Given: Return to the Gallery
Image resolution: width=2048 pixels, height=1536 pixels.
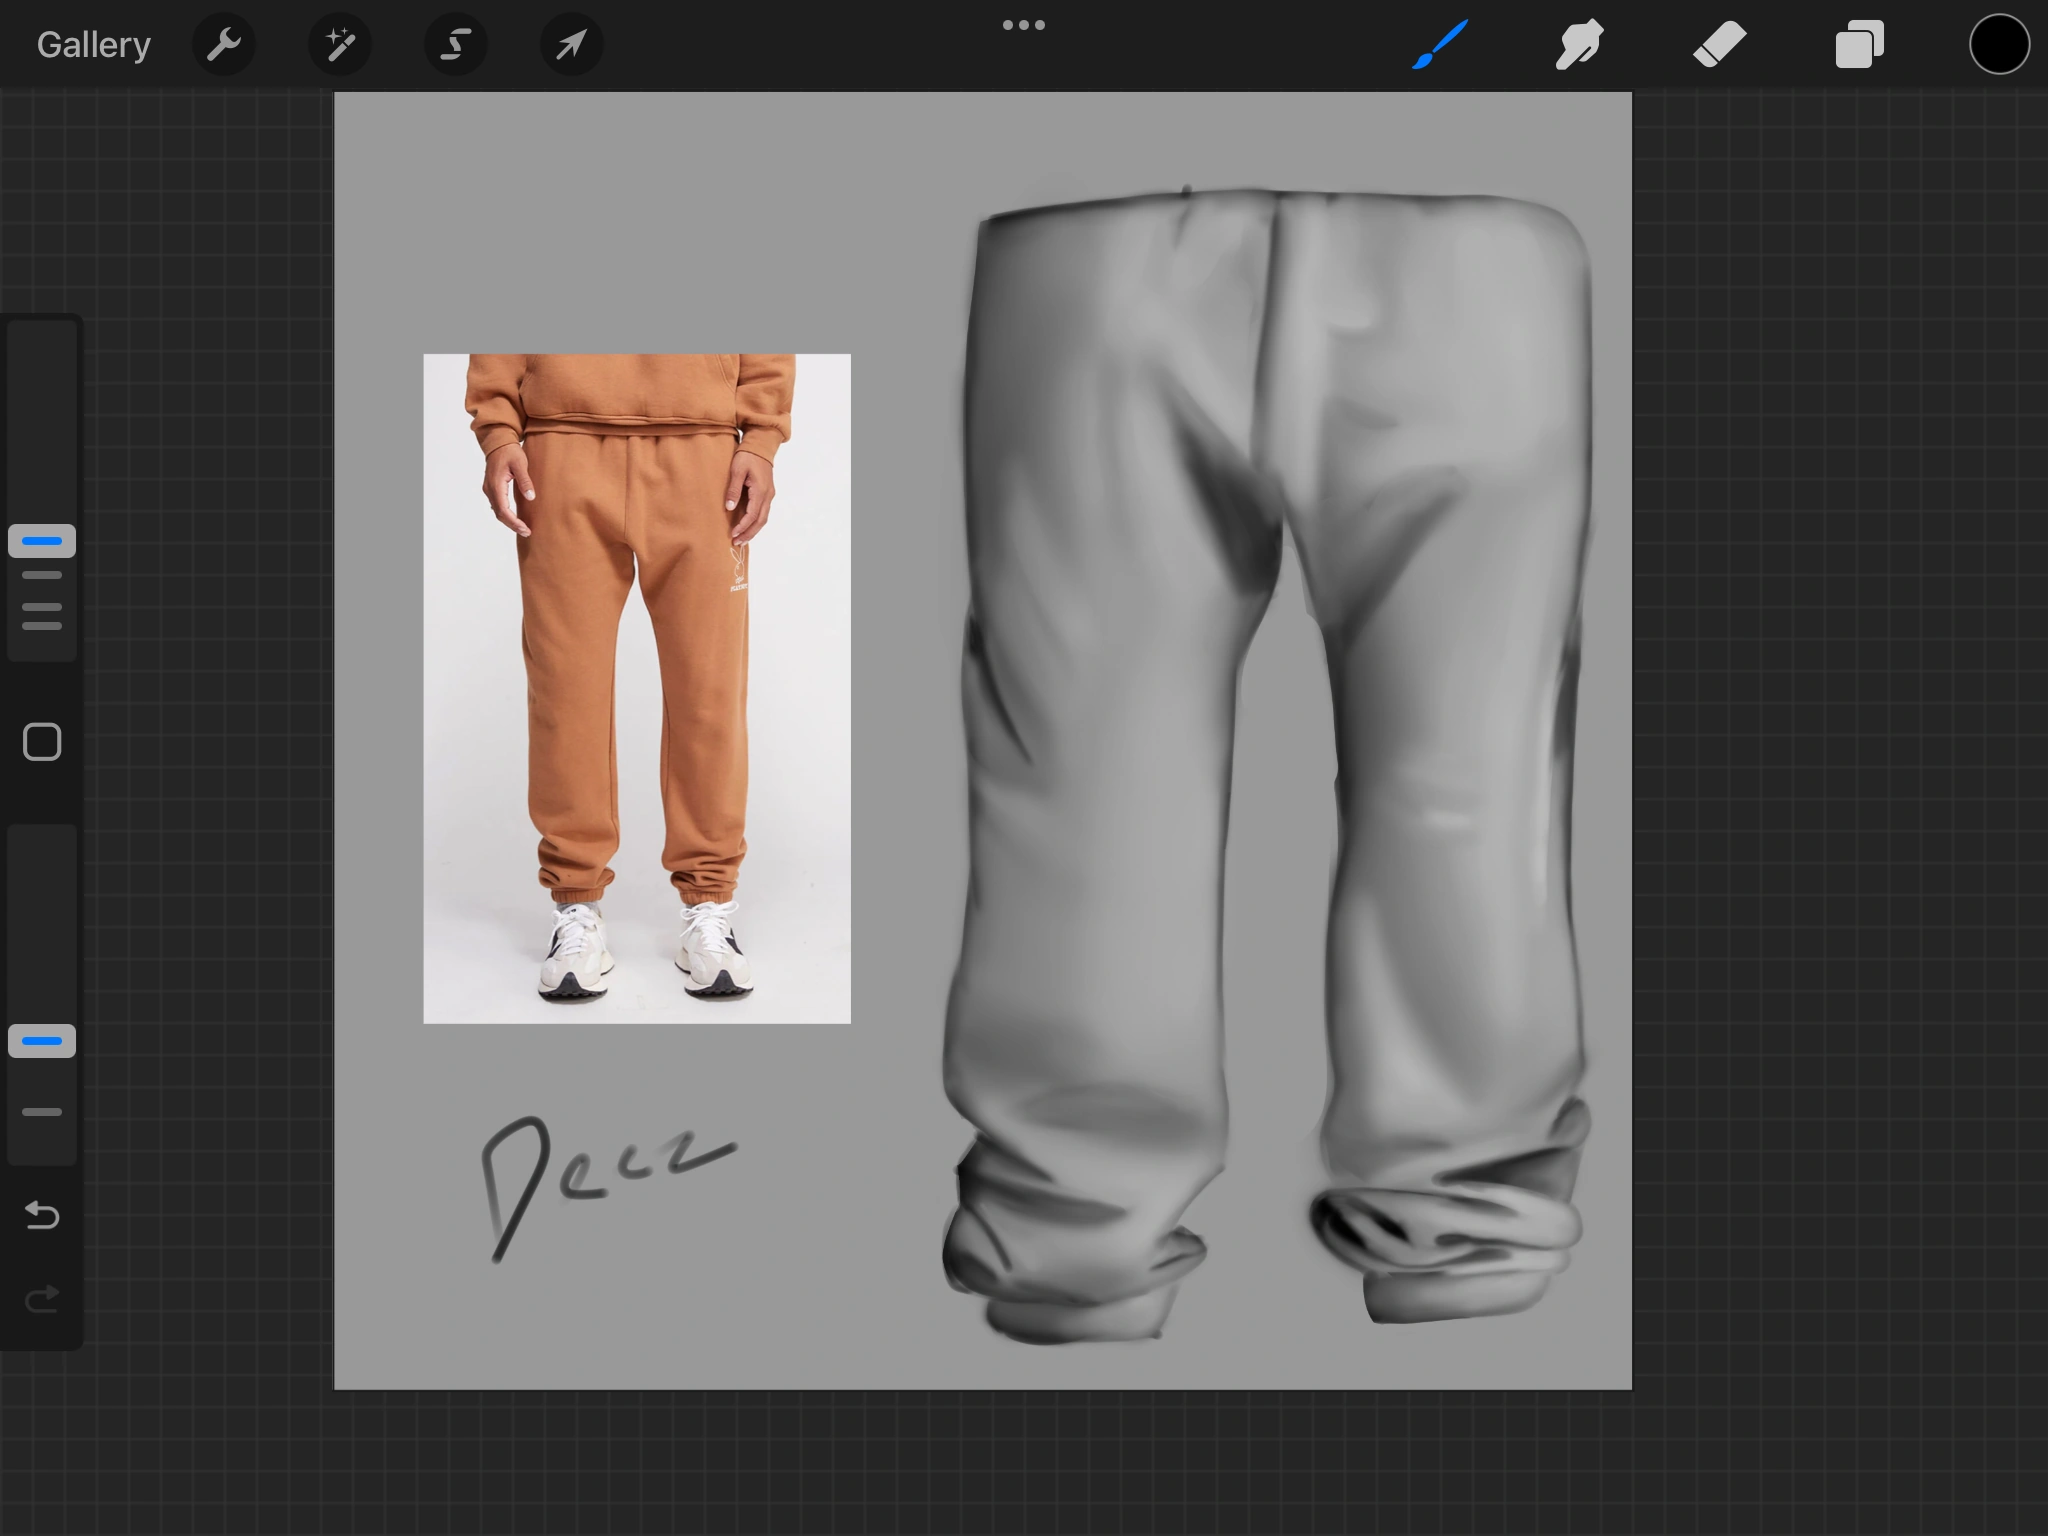Looking at the screenshot, I should coord(93,44).
